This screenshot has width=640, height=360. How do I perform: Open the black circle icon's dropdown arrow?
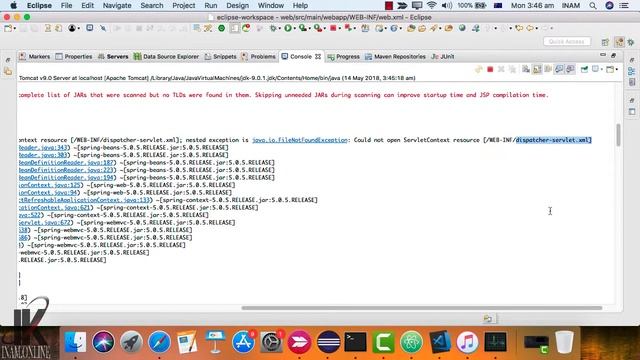pyautogui.click(x=78, y=28)
